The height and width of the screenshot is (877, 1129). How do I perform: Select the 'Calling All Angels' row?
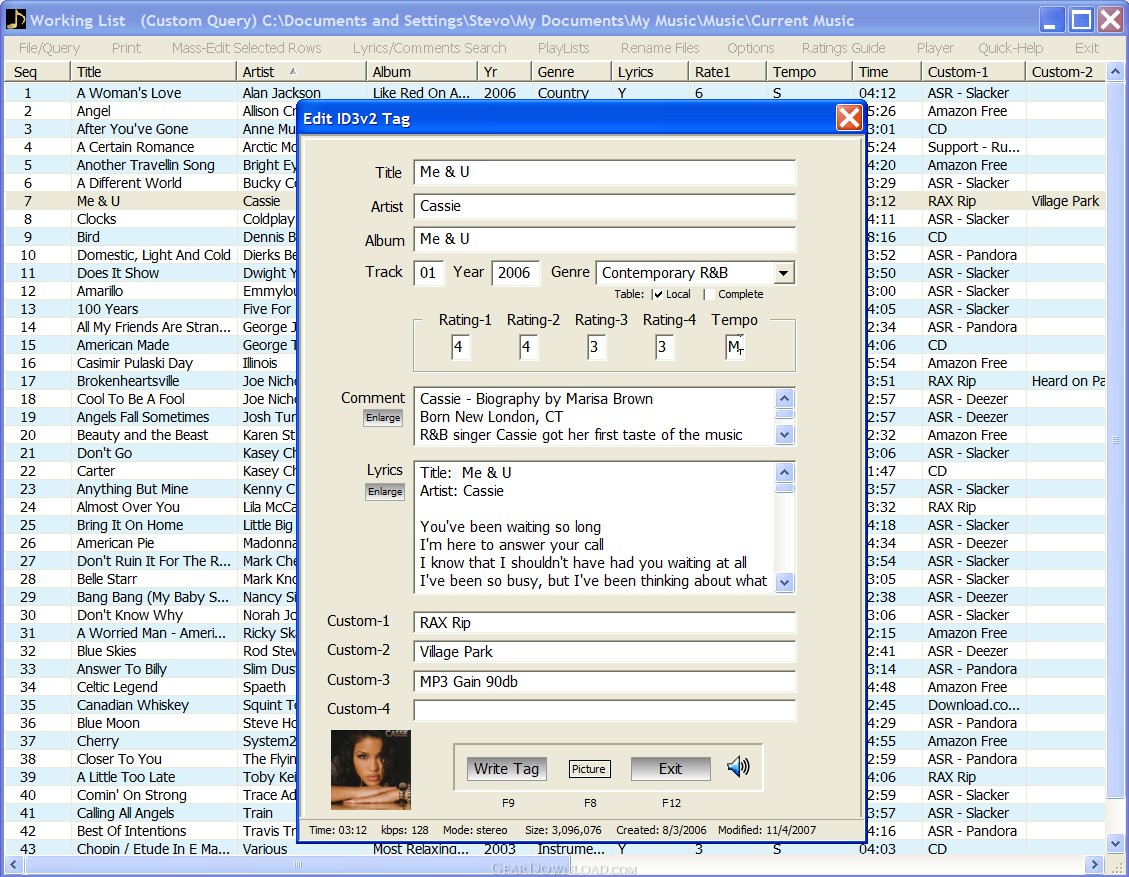click(x=151, y=813)
